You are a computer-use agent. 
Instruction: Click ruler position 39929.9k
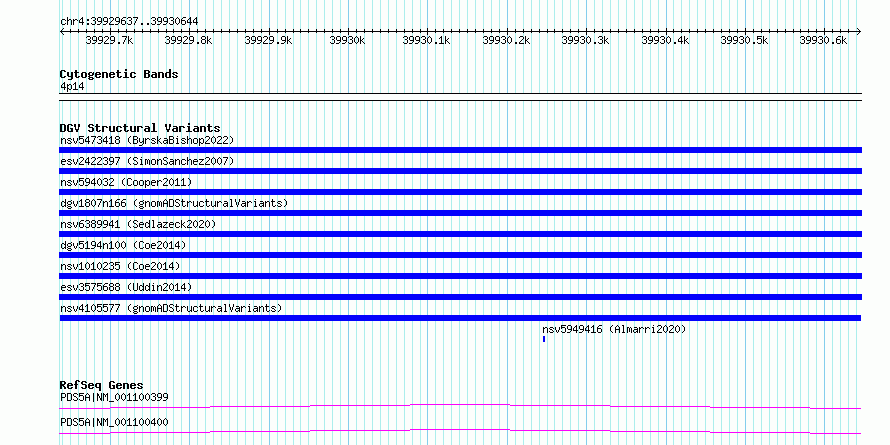coord(268,40)
